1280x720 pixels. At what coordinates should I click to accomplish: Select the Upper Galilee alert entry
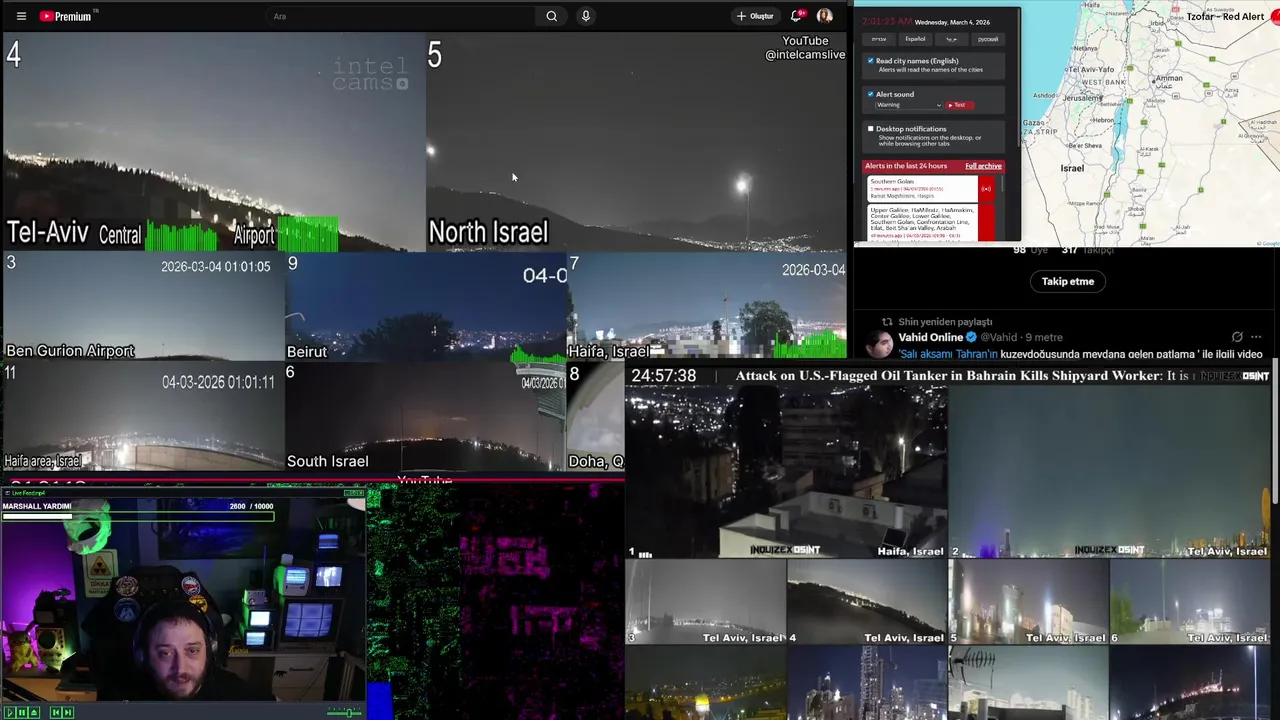coord(922,224)
